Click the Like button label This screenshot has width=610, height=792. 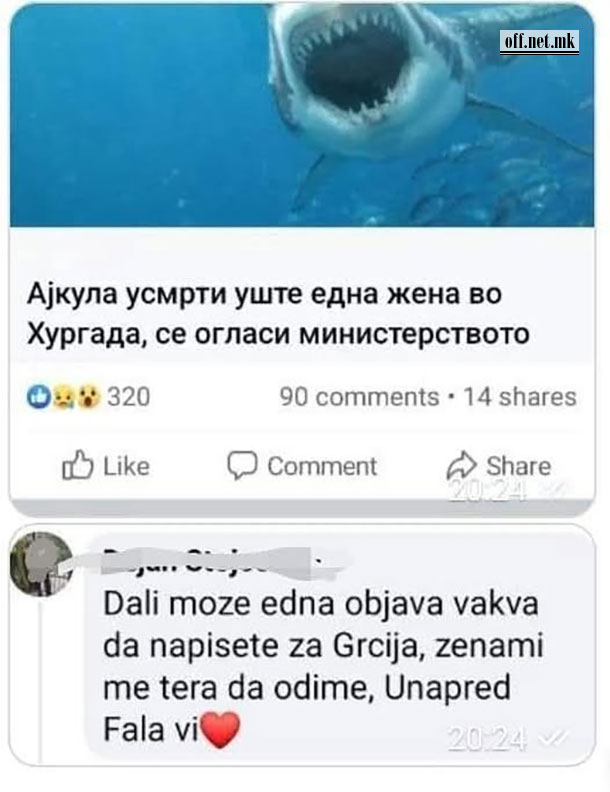(127, 466)
